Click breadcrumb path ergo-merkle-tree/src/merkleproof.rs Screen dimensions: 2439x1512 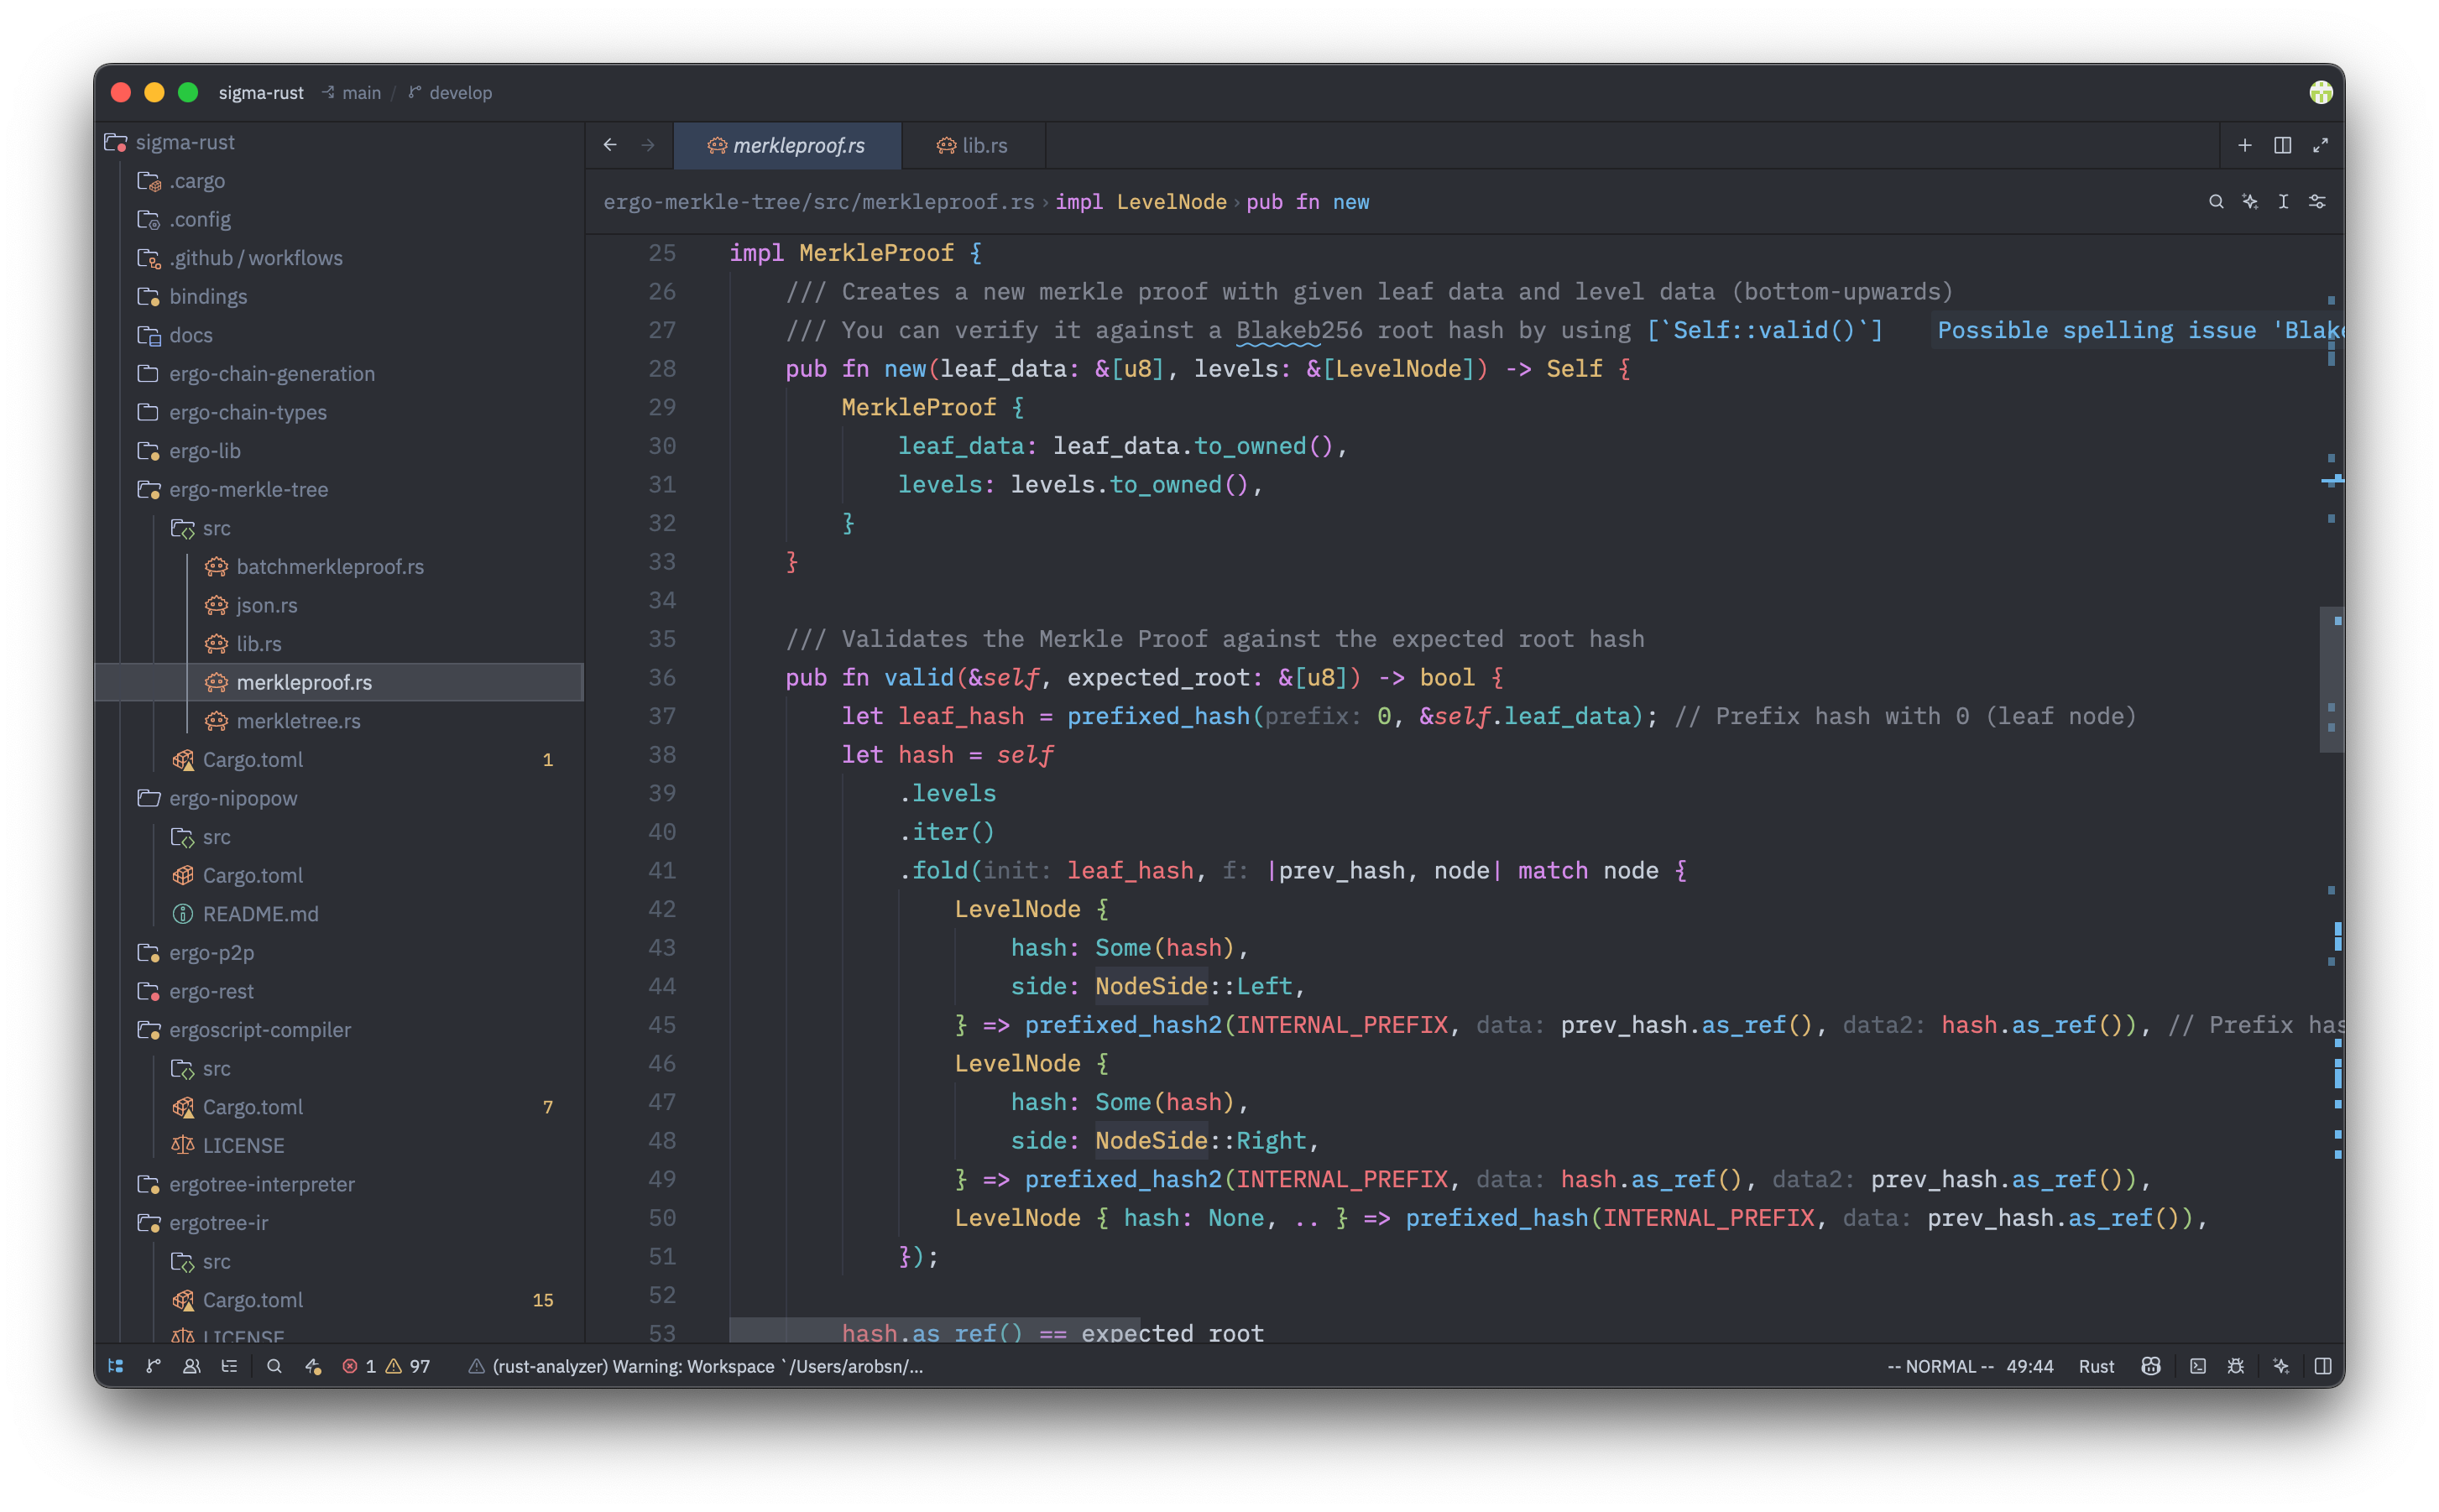[x=818, y=201]
